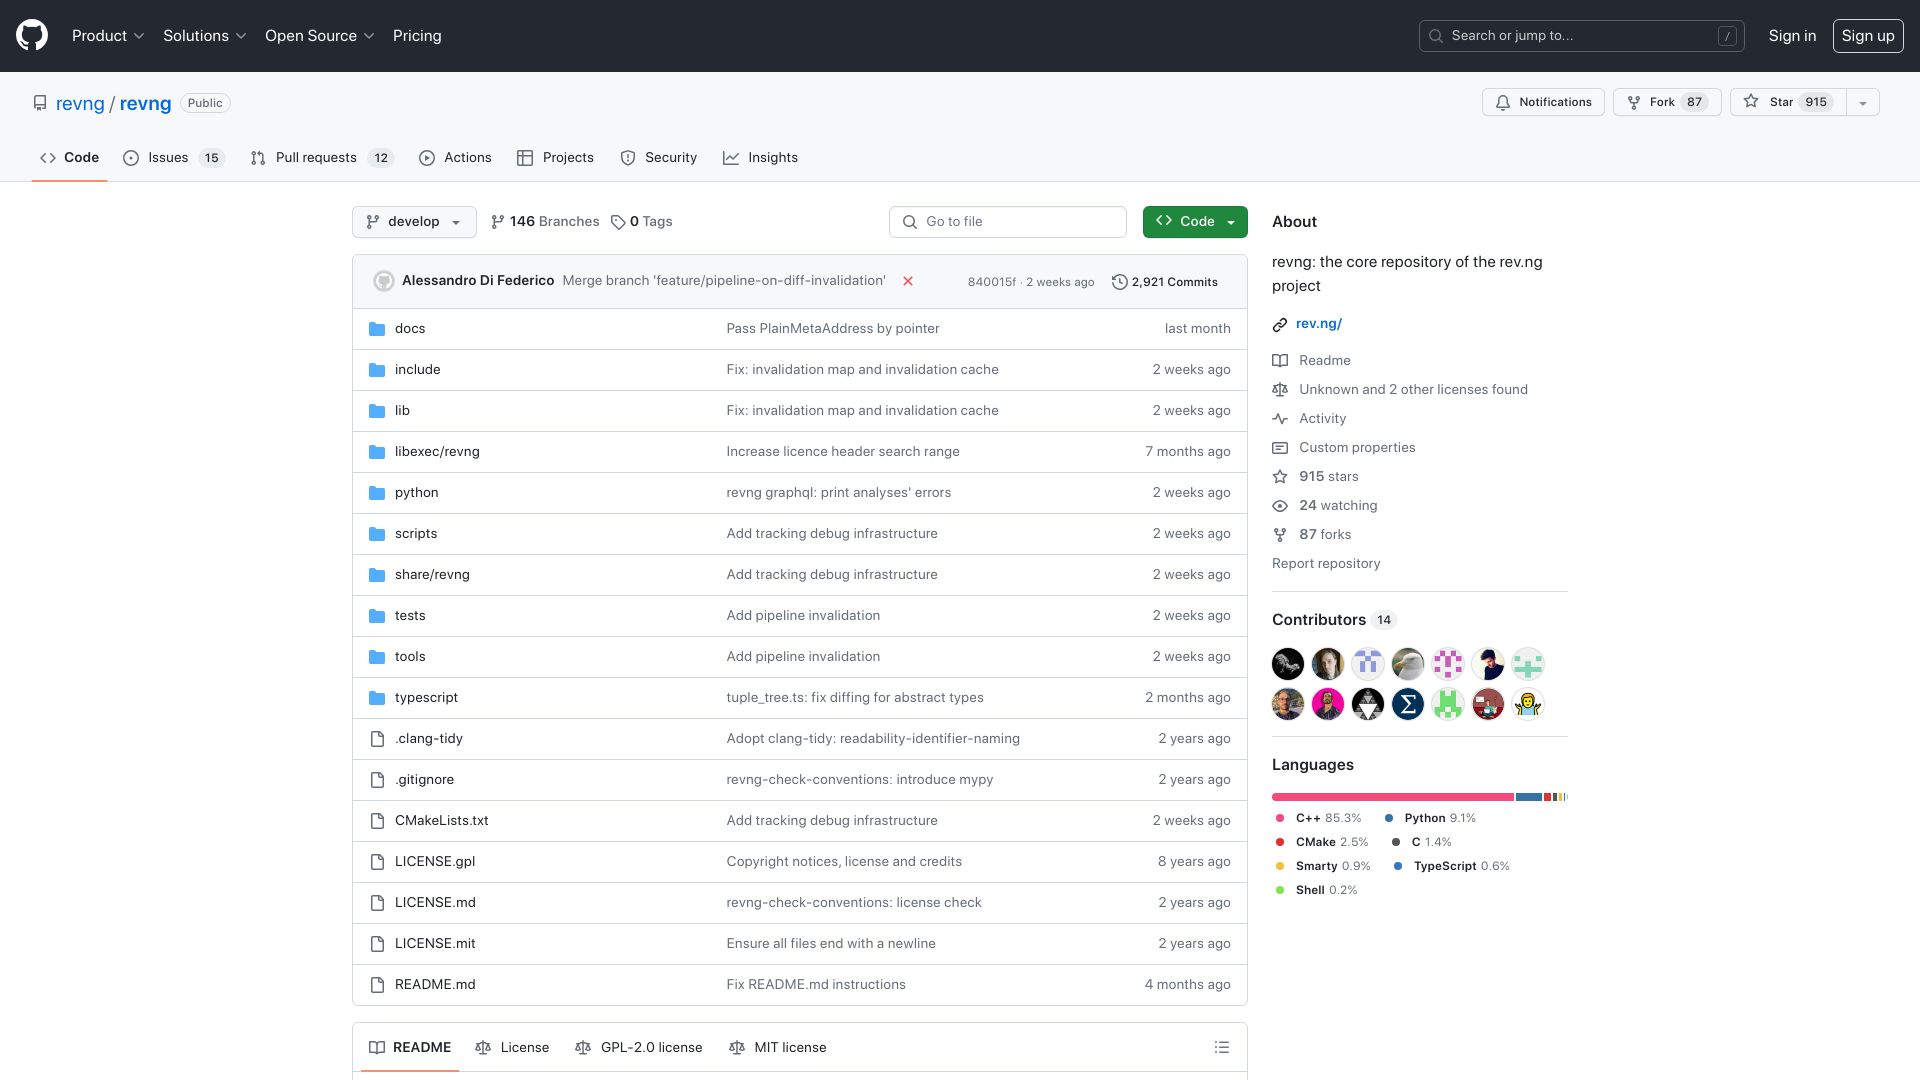Screen dimensions: 1920x1080
Task: Click the clock icon beside 2,921 Commits
Action: click(x=1120, y=282)
